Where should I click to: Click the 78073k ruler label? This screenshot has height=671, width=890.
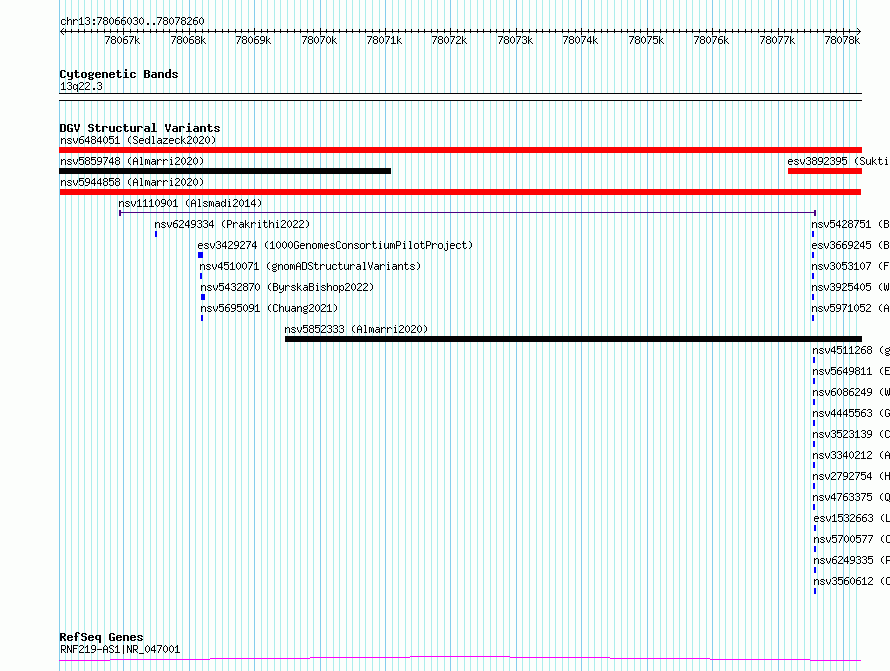point(515,40)
